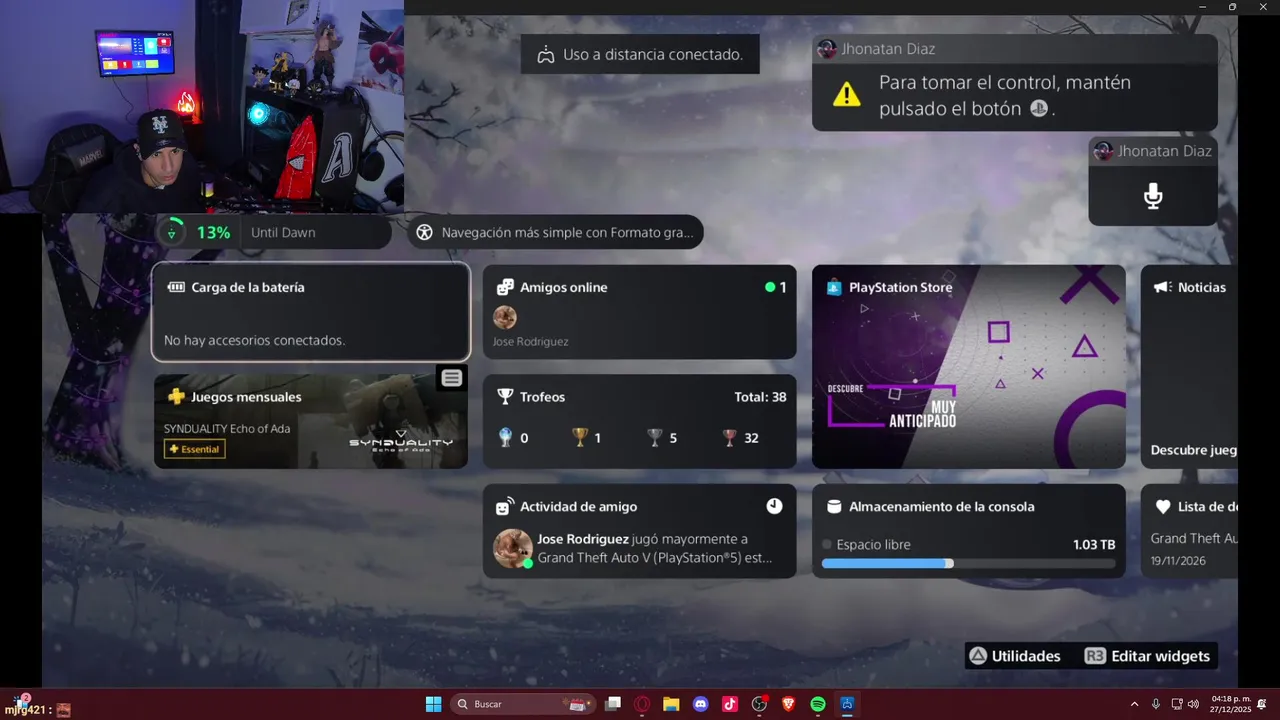Screen dimensions: 1280x720
Task: Open Navegación más simple con Formato notification
Action: click(x=556, y=232)
